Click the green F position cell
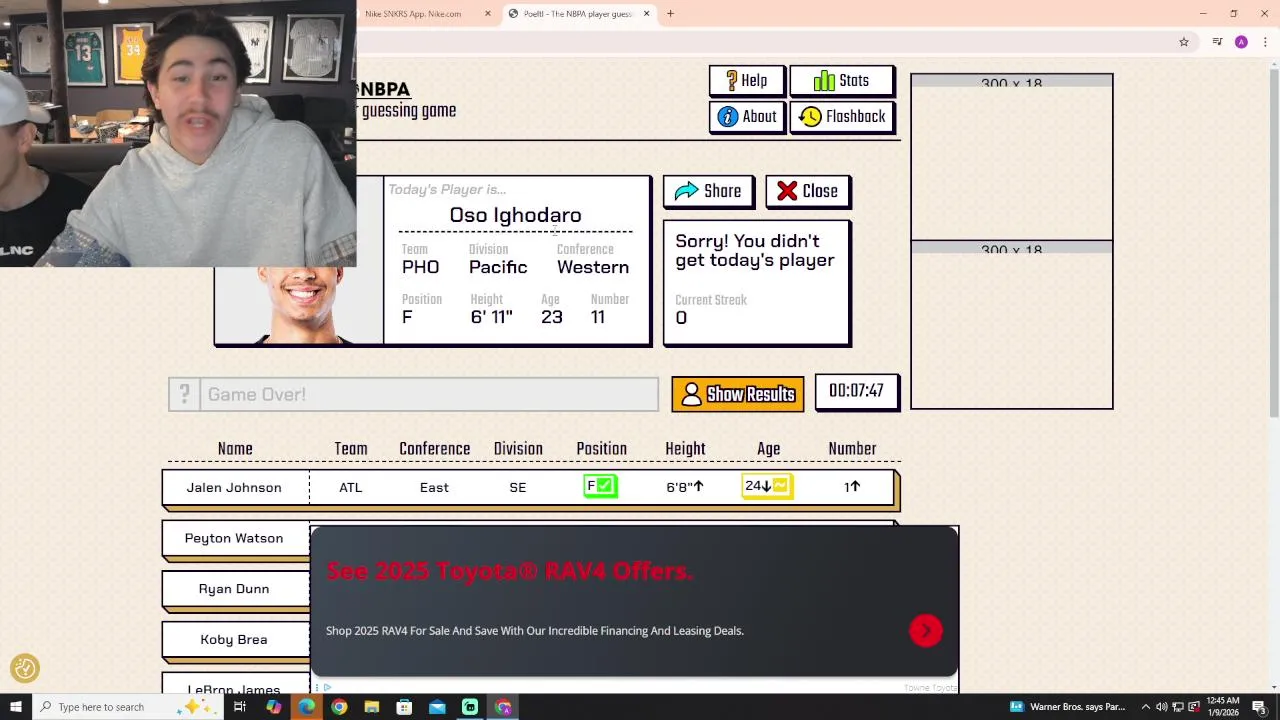1280x720 pixels. pos(601,486)
